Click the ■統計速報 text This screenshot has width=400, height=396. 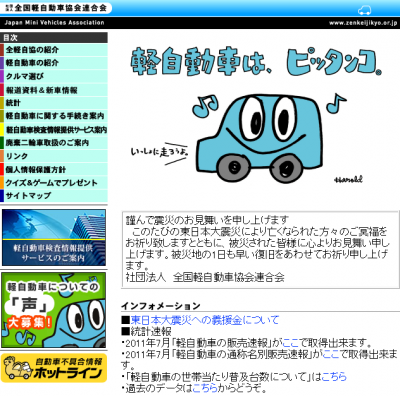(146, 331)
